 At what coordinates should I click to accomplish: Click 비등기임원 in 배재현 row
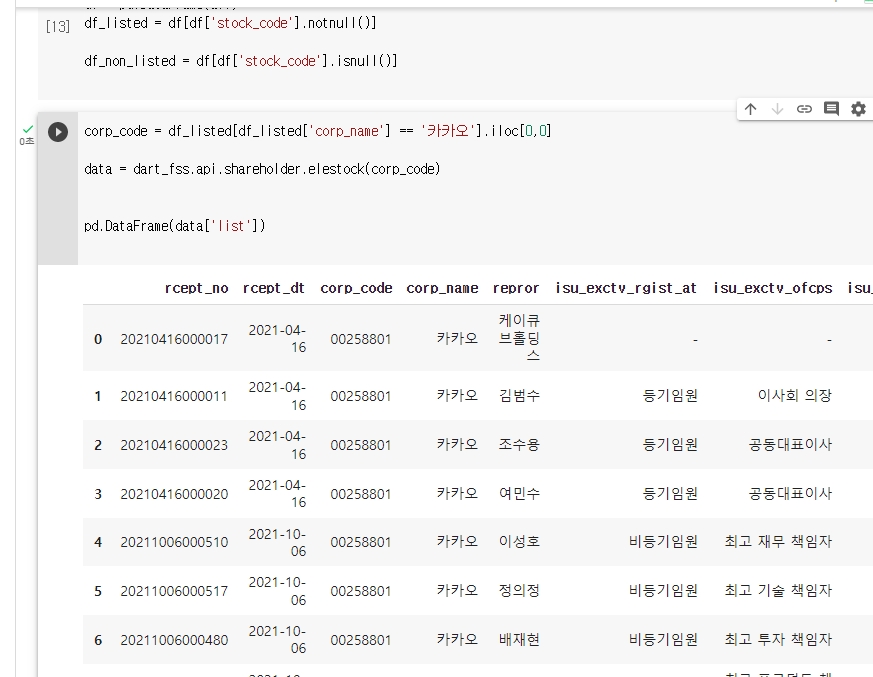tap(663, 640)
